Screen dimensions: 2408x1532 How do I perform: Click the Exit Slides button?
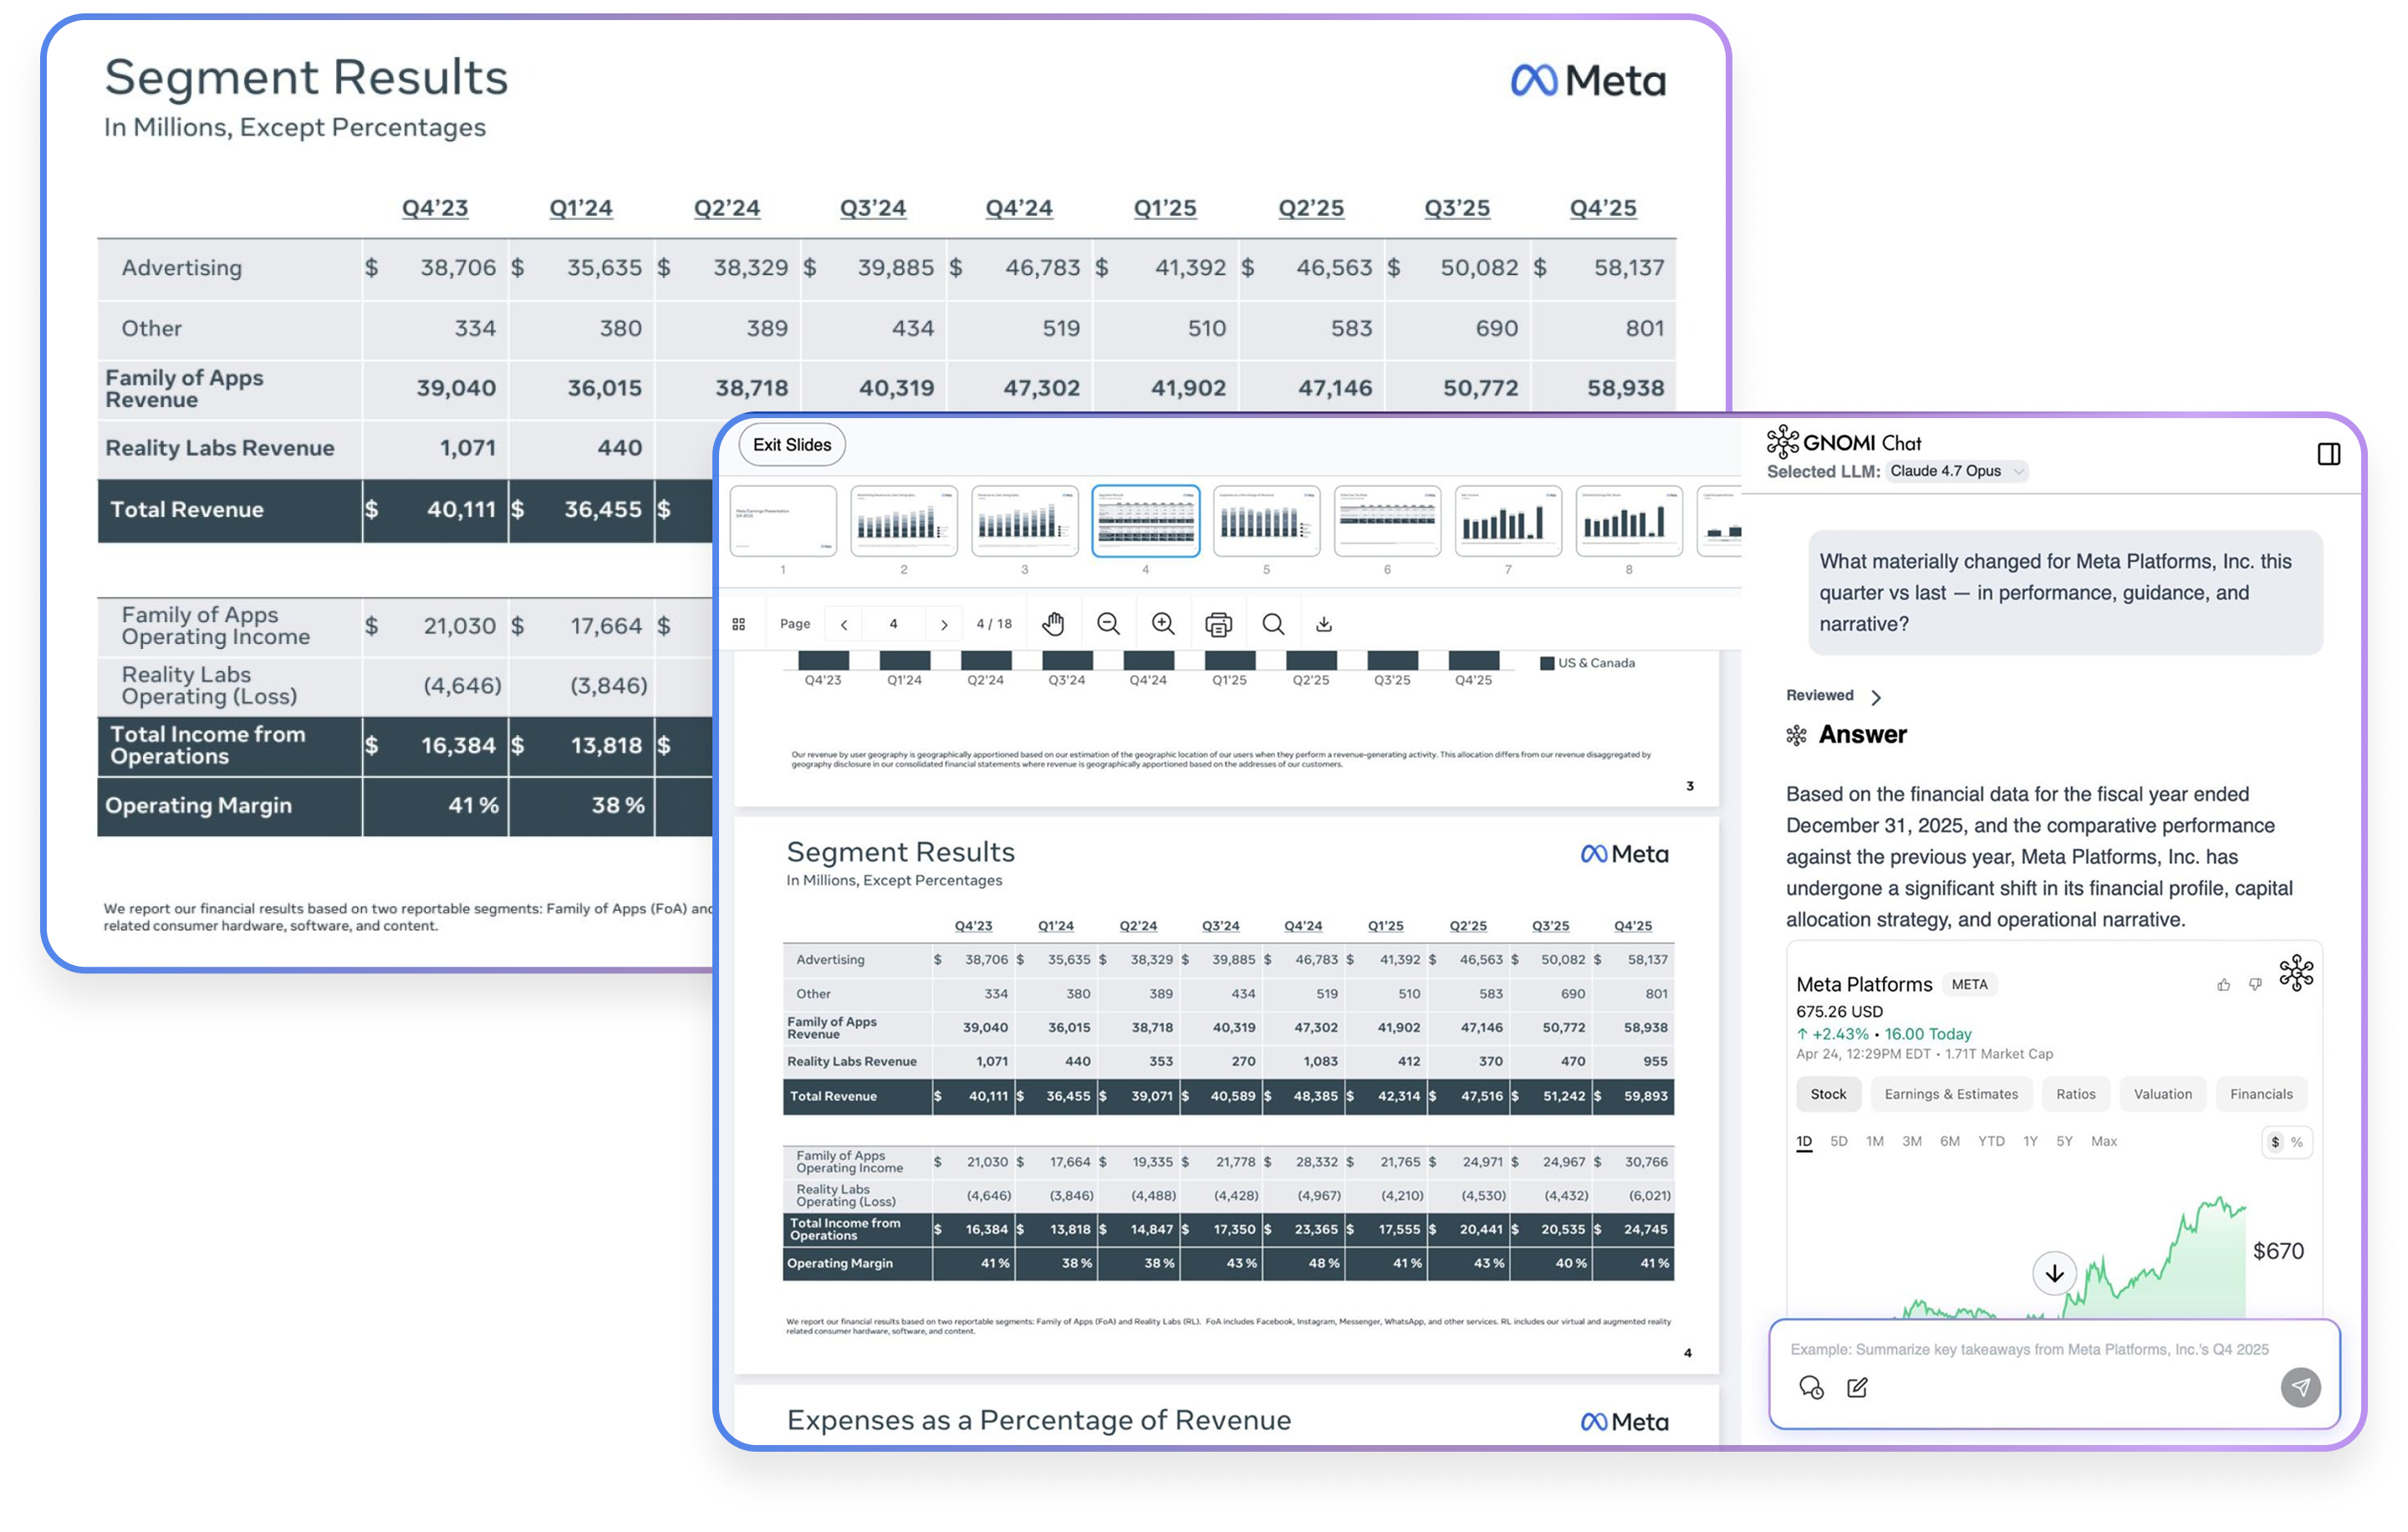pos(791,445)
